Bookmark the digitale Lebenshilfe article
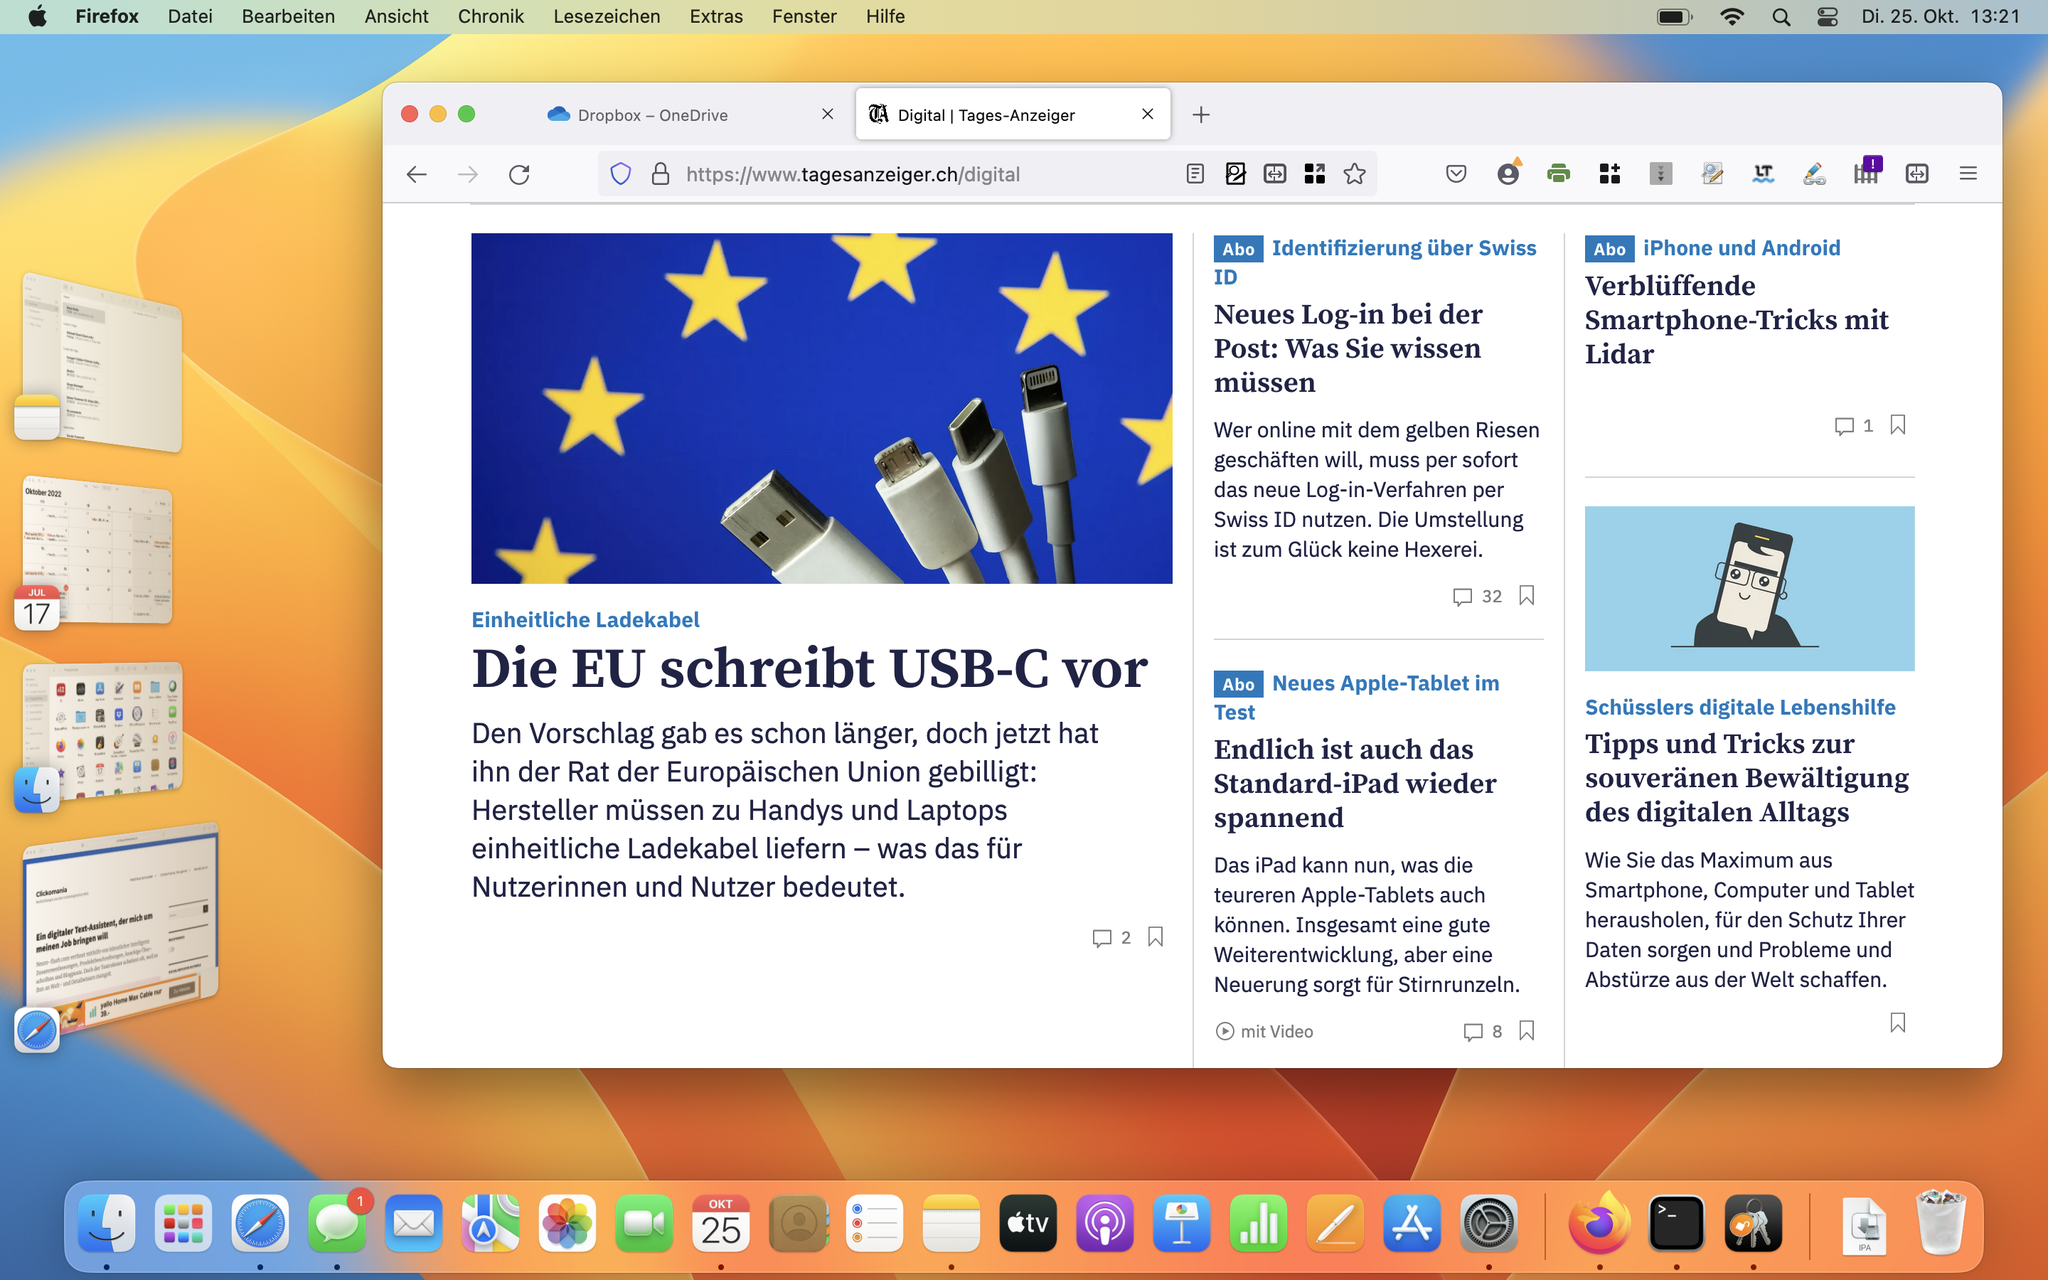 pos(1897,1023)
